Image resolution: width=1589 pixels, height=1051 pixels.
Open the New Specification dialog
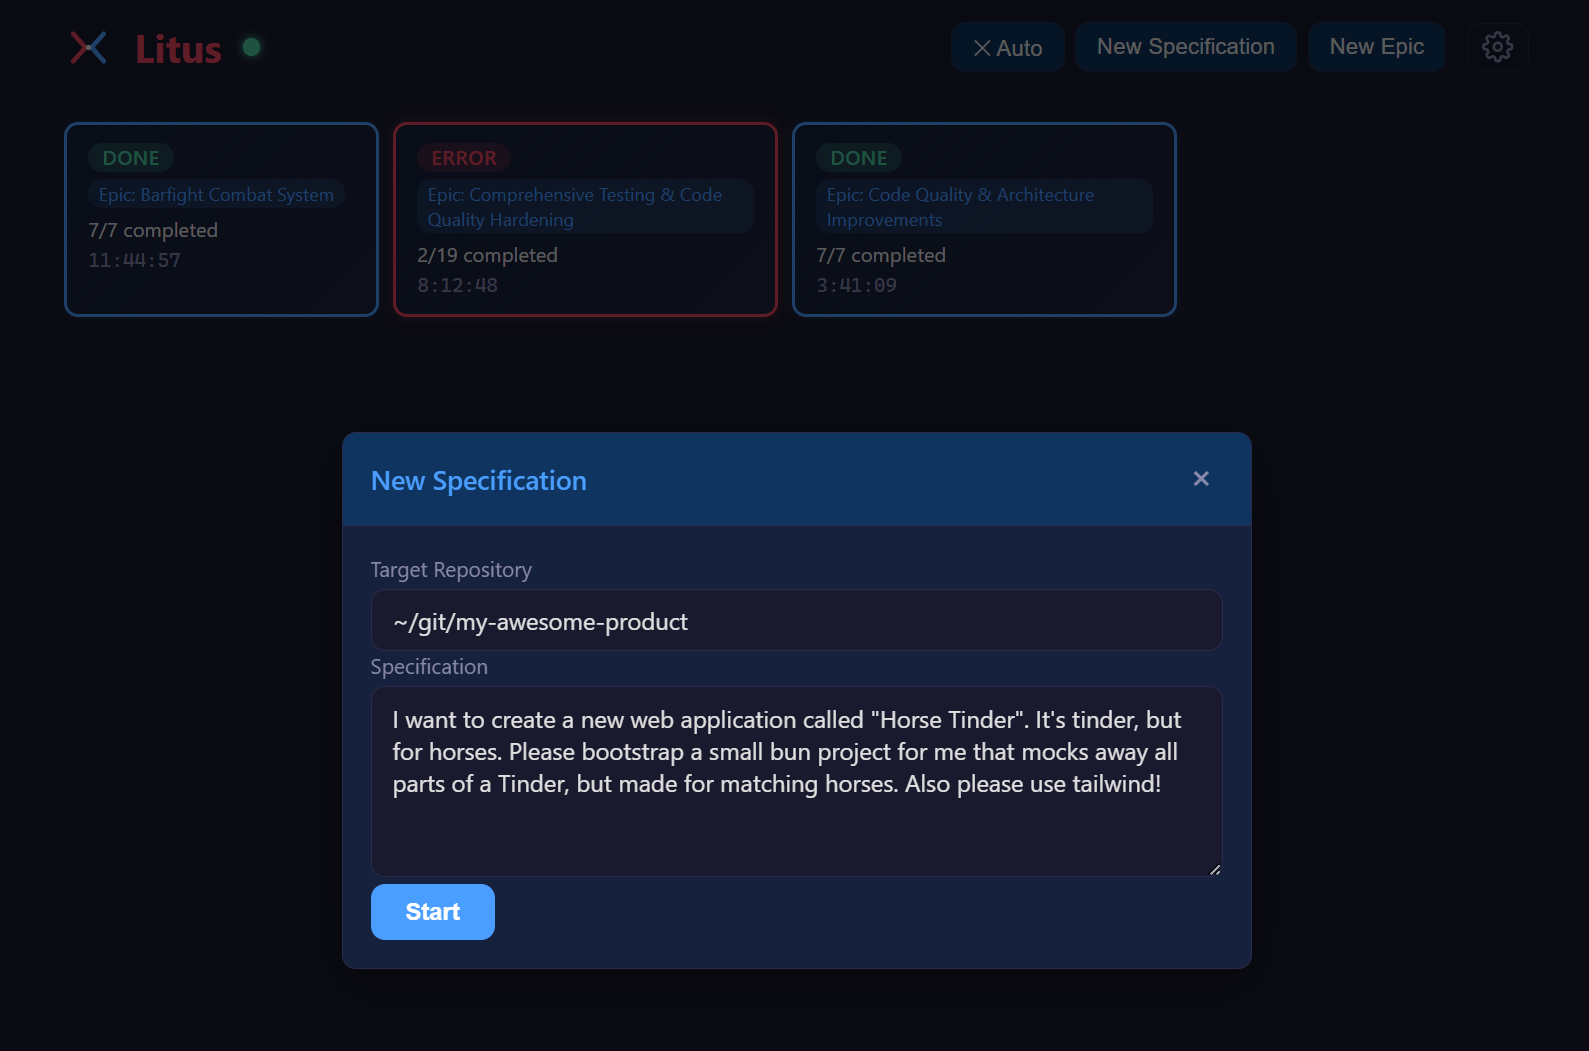pyautogui.click(x=1185, y=46)
